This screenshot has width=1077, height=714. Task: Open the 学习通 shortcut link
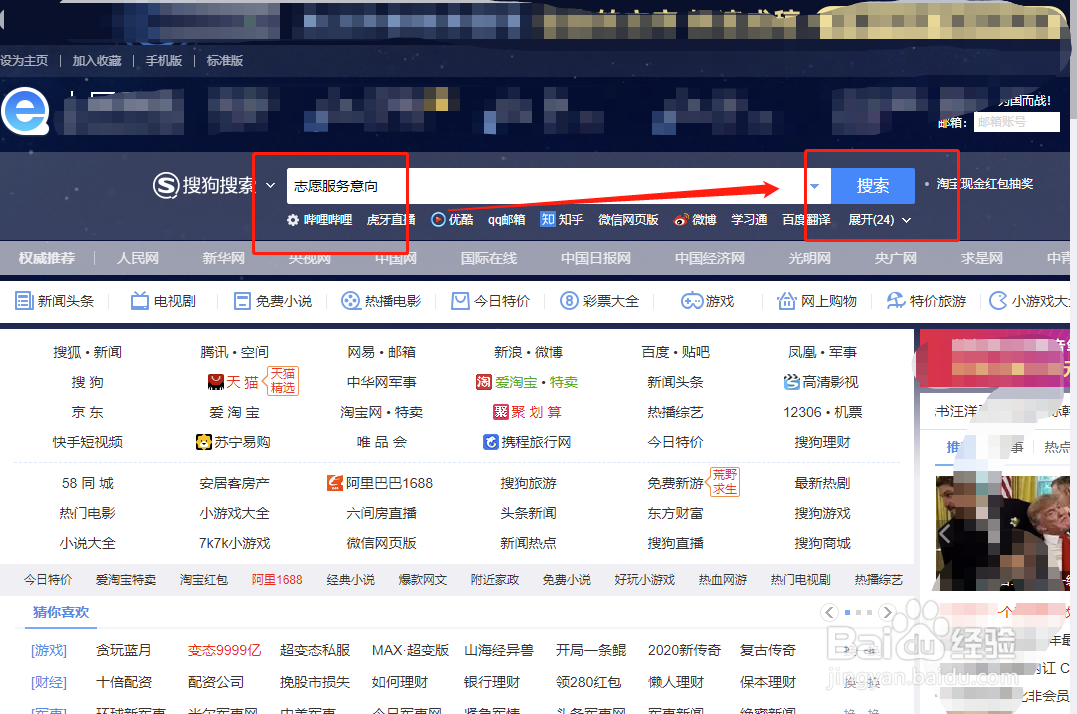click(749, 220)
